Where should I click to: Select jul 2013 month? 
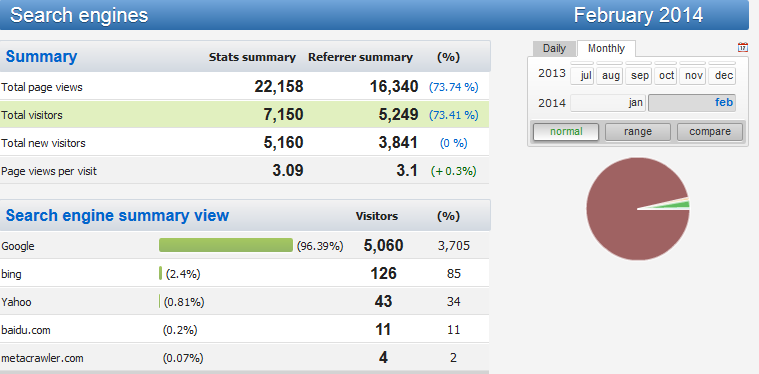(x=582, y=76)
